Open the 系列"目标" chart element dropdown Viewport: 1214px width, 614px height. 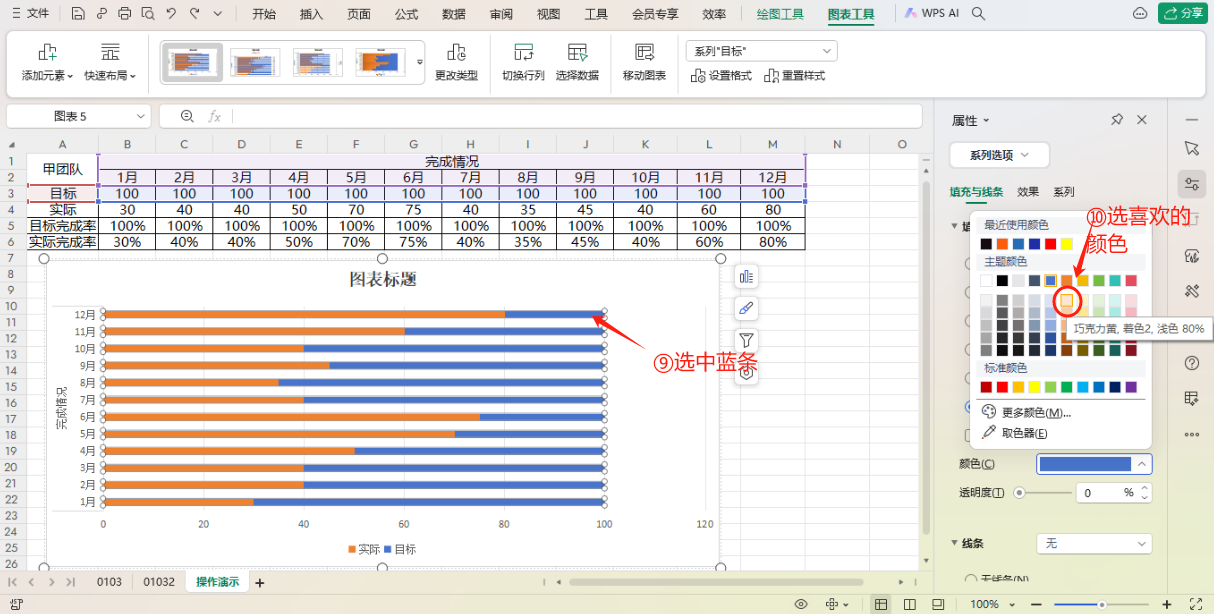pyautogui.click(x=761, y=51)
